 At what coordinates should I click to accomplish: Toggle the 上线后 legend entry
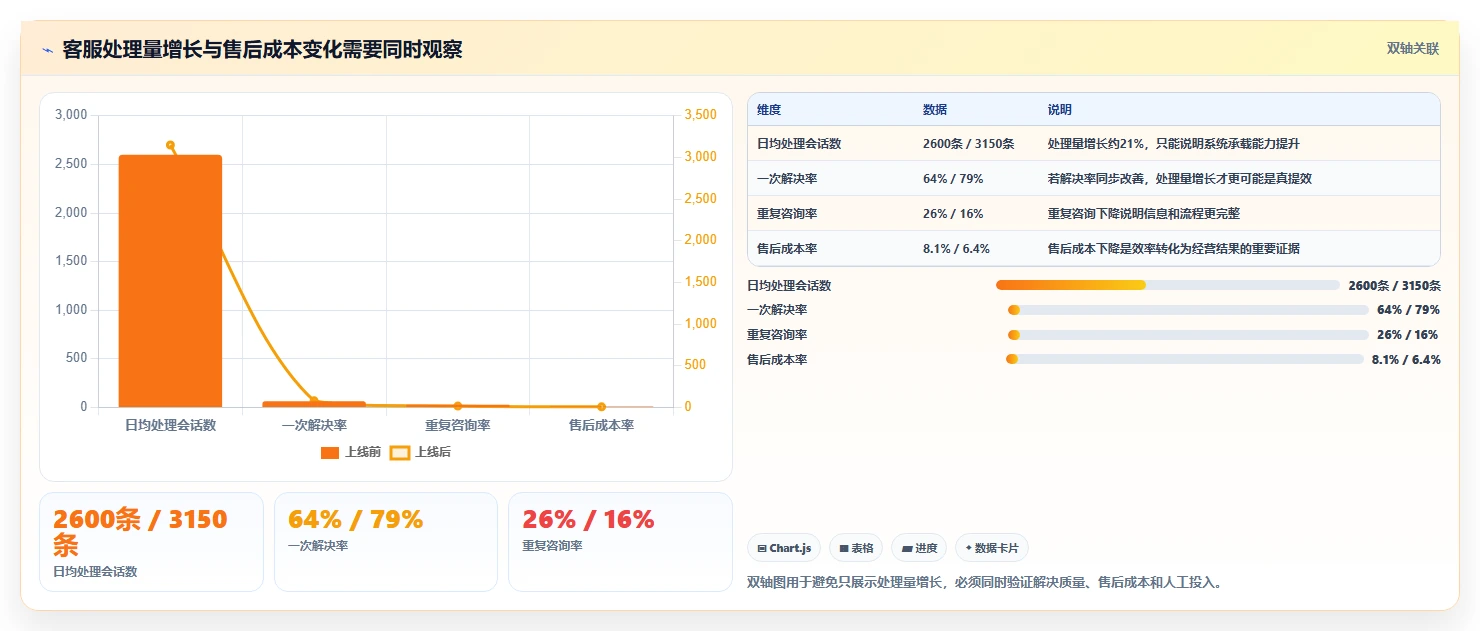[420, 452]
